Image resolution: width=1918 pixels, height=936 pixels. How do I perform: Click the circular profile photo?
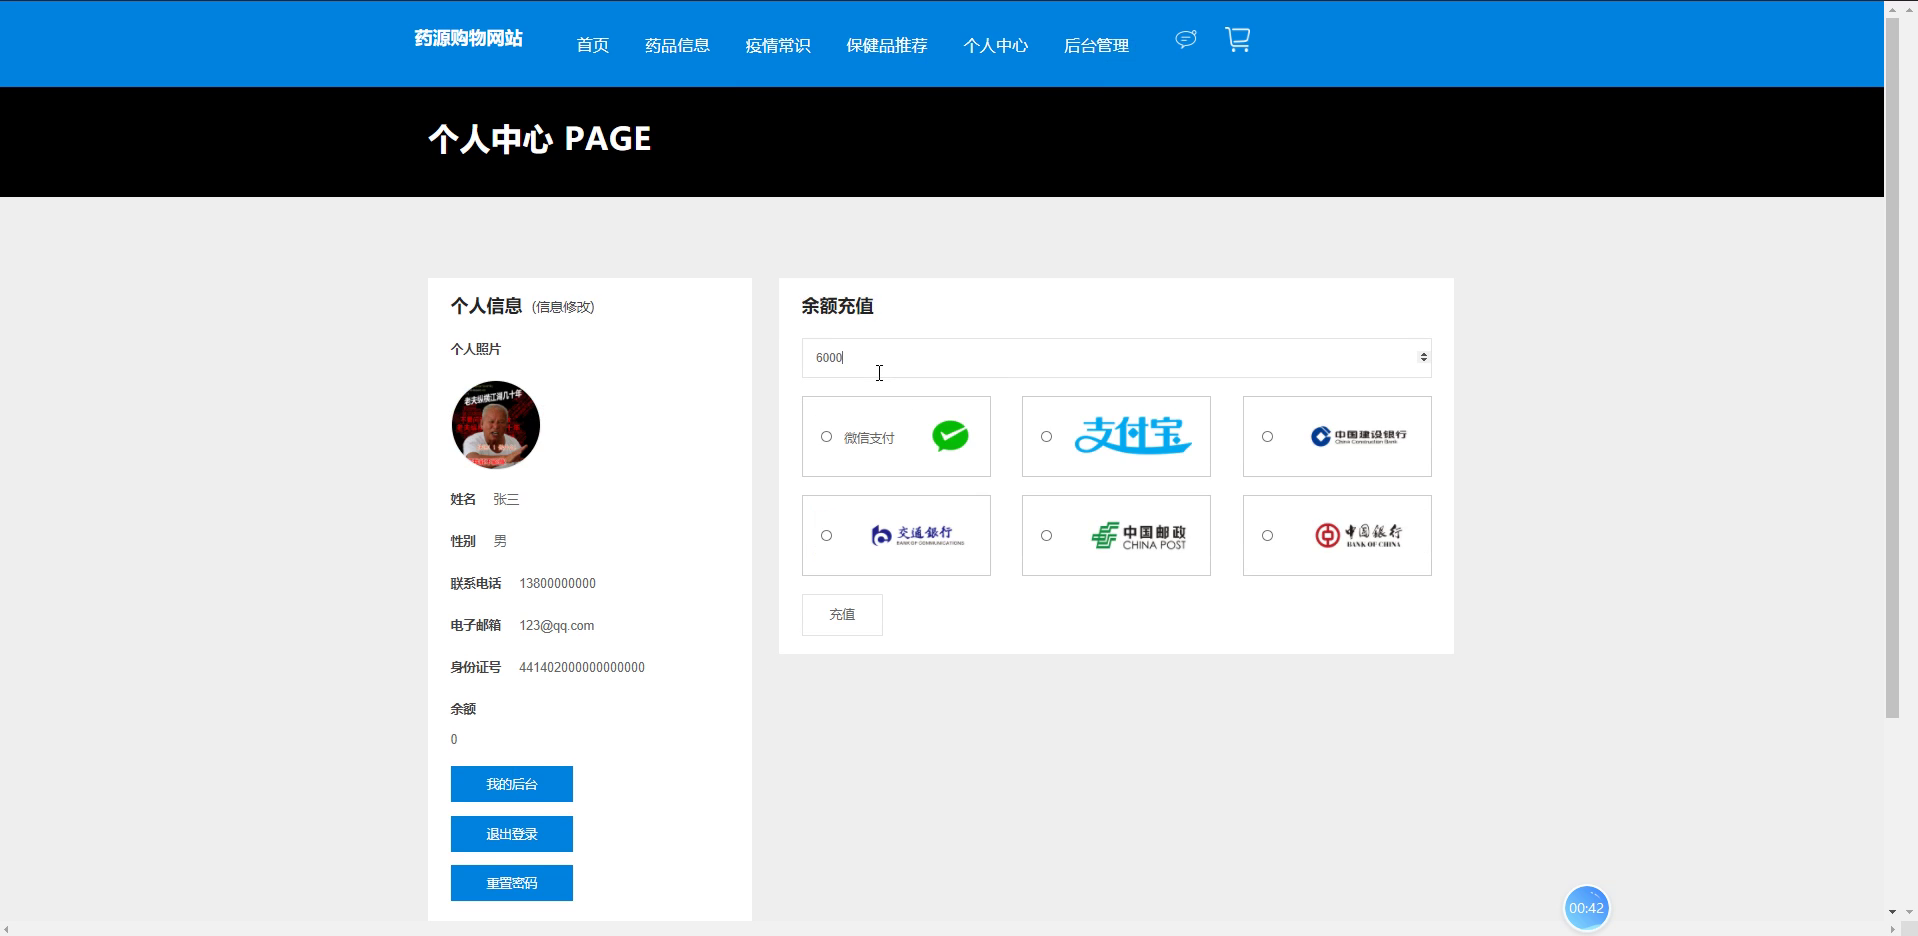click(495, 425)
